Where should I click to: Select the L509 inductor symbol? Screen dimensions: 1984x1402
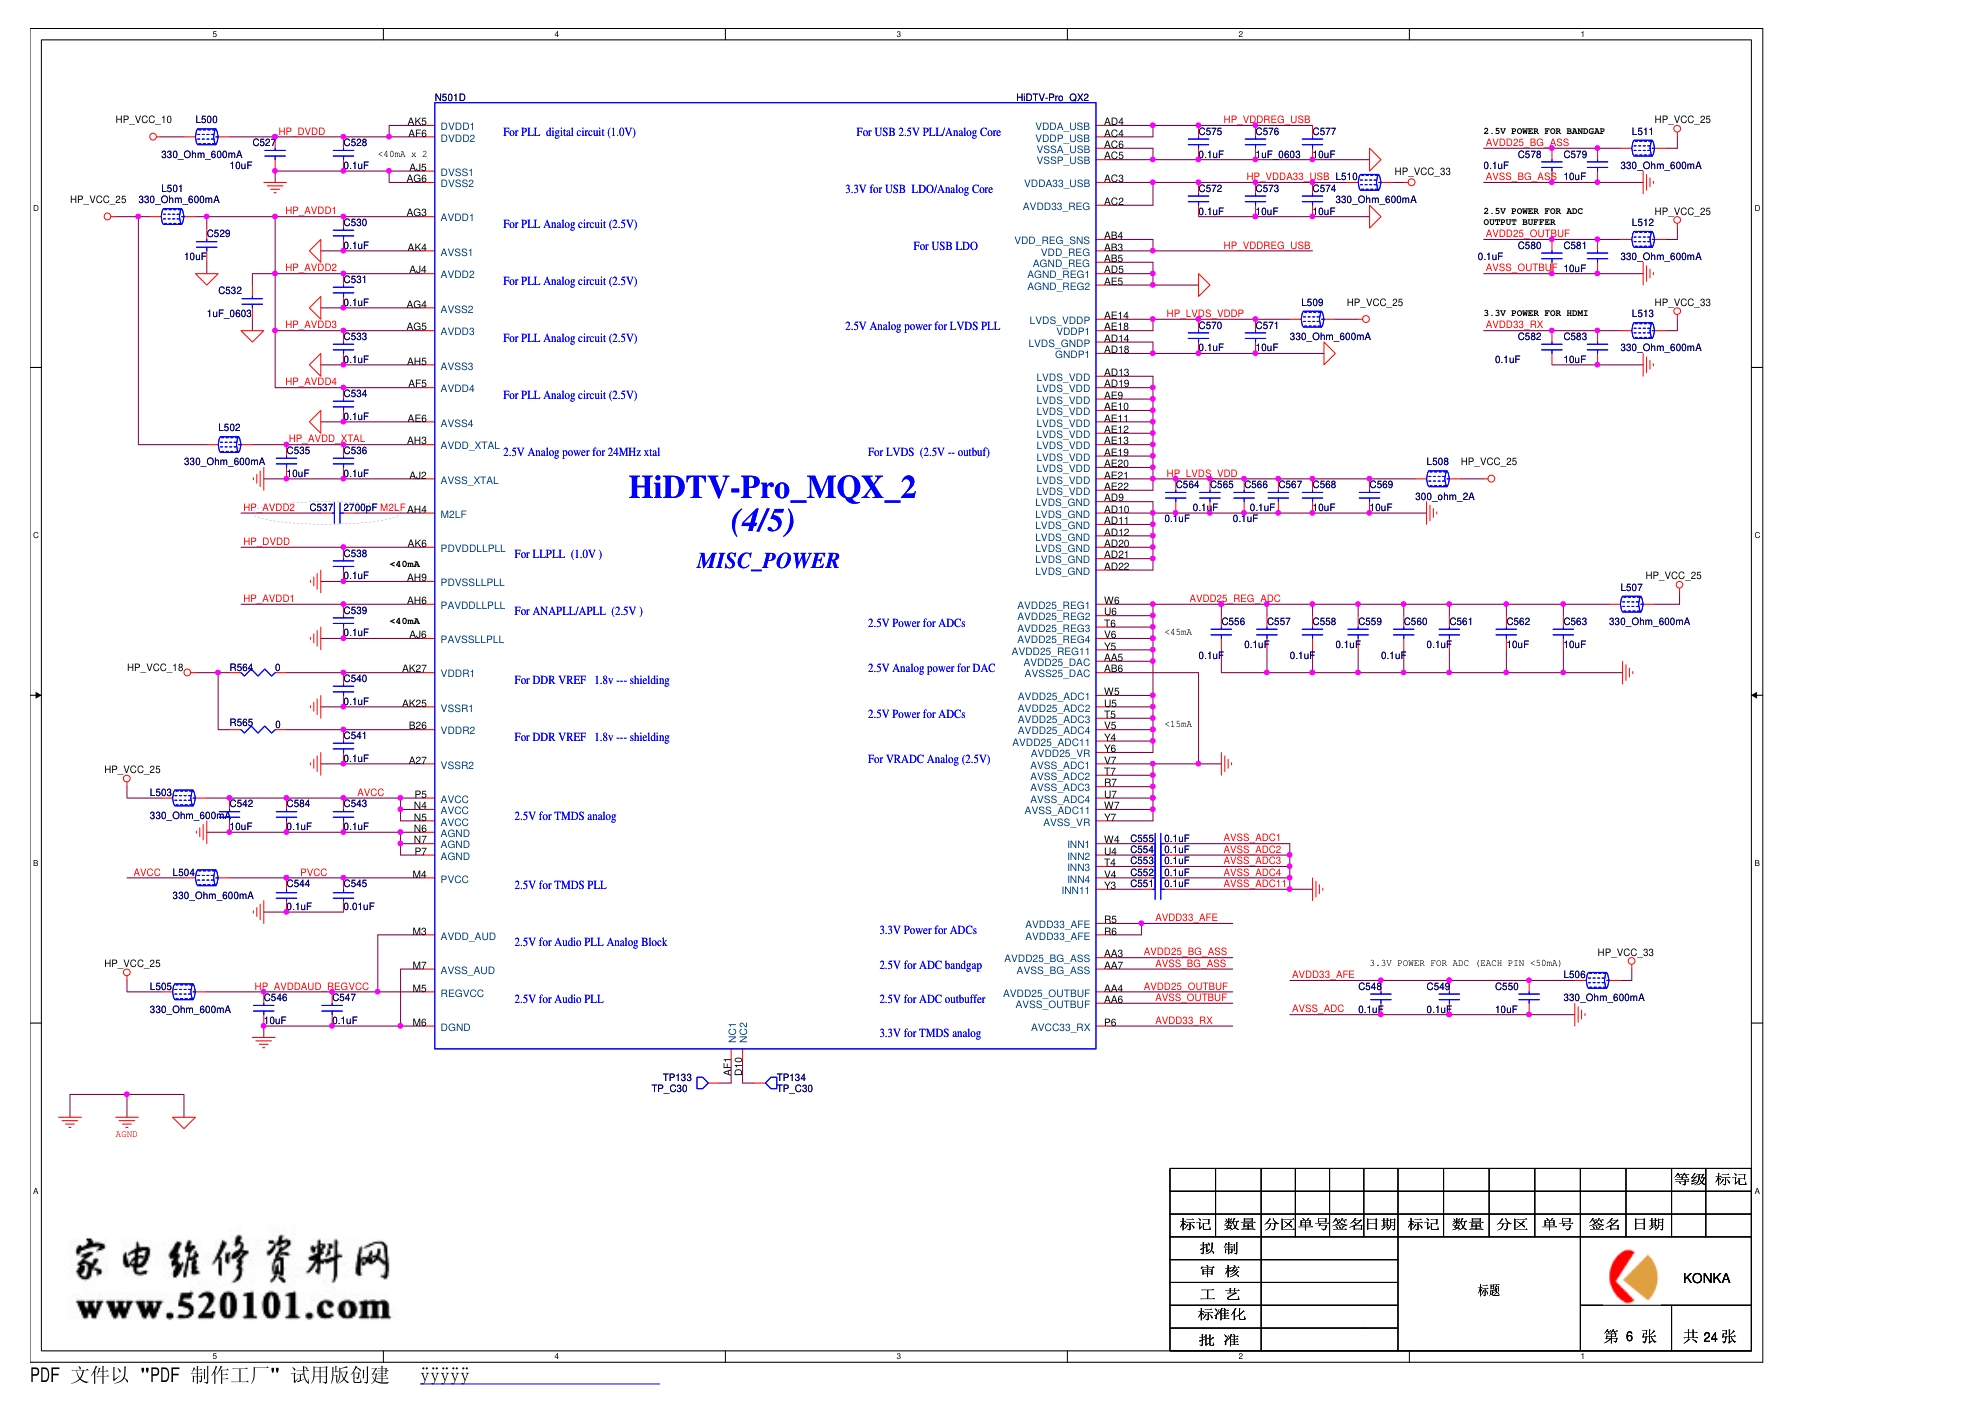click(x=1313, y=319)
